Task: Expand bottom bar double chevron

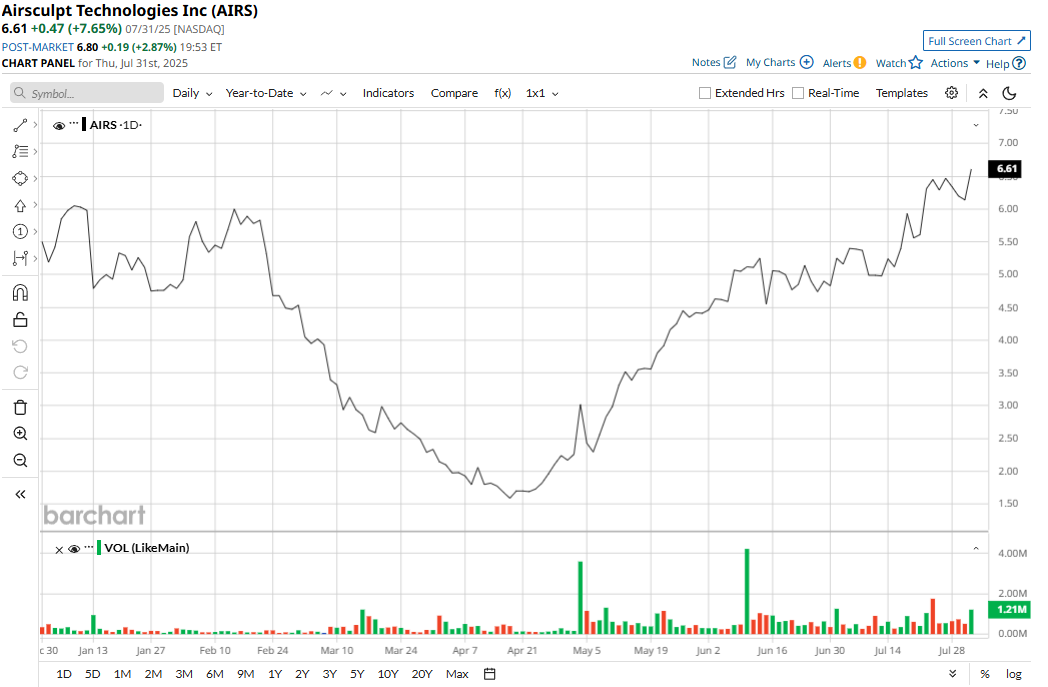Action: [952, 674]
